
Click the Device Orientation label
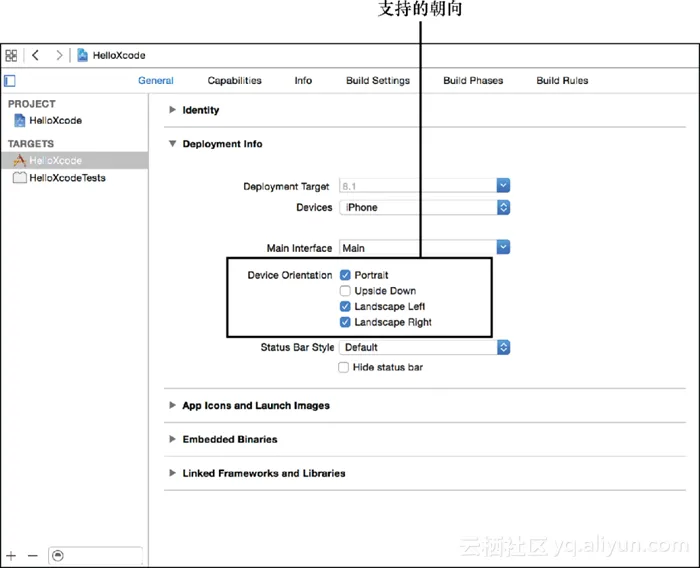[x=290, y=275]
